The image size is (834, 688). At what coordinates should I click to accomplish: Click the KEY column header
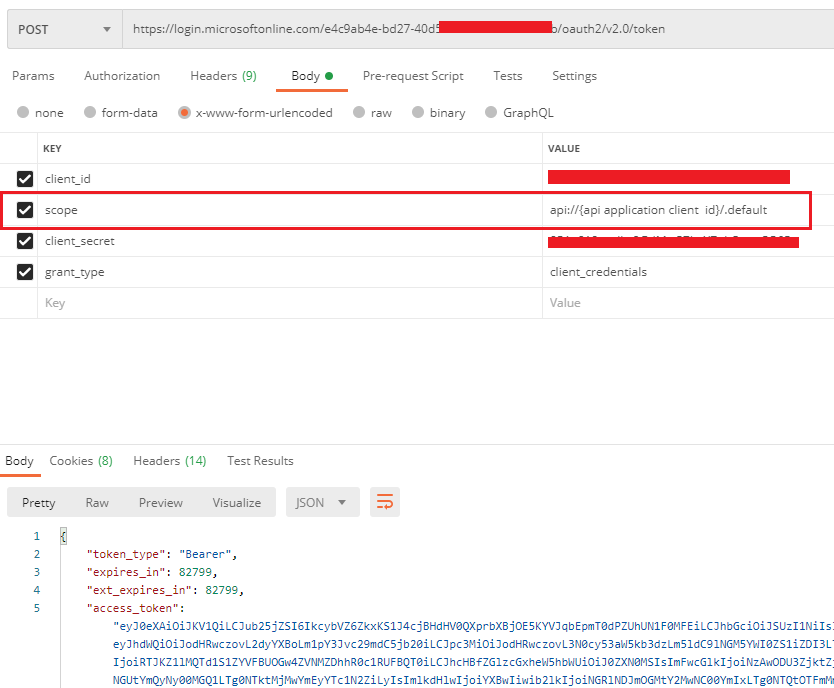pyautogui.click(x=52, y=148)
